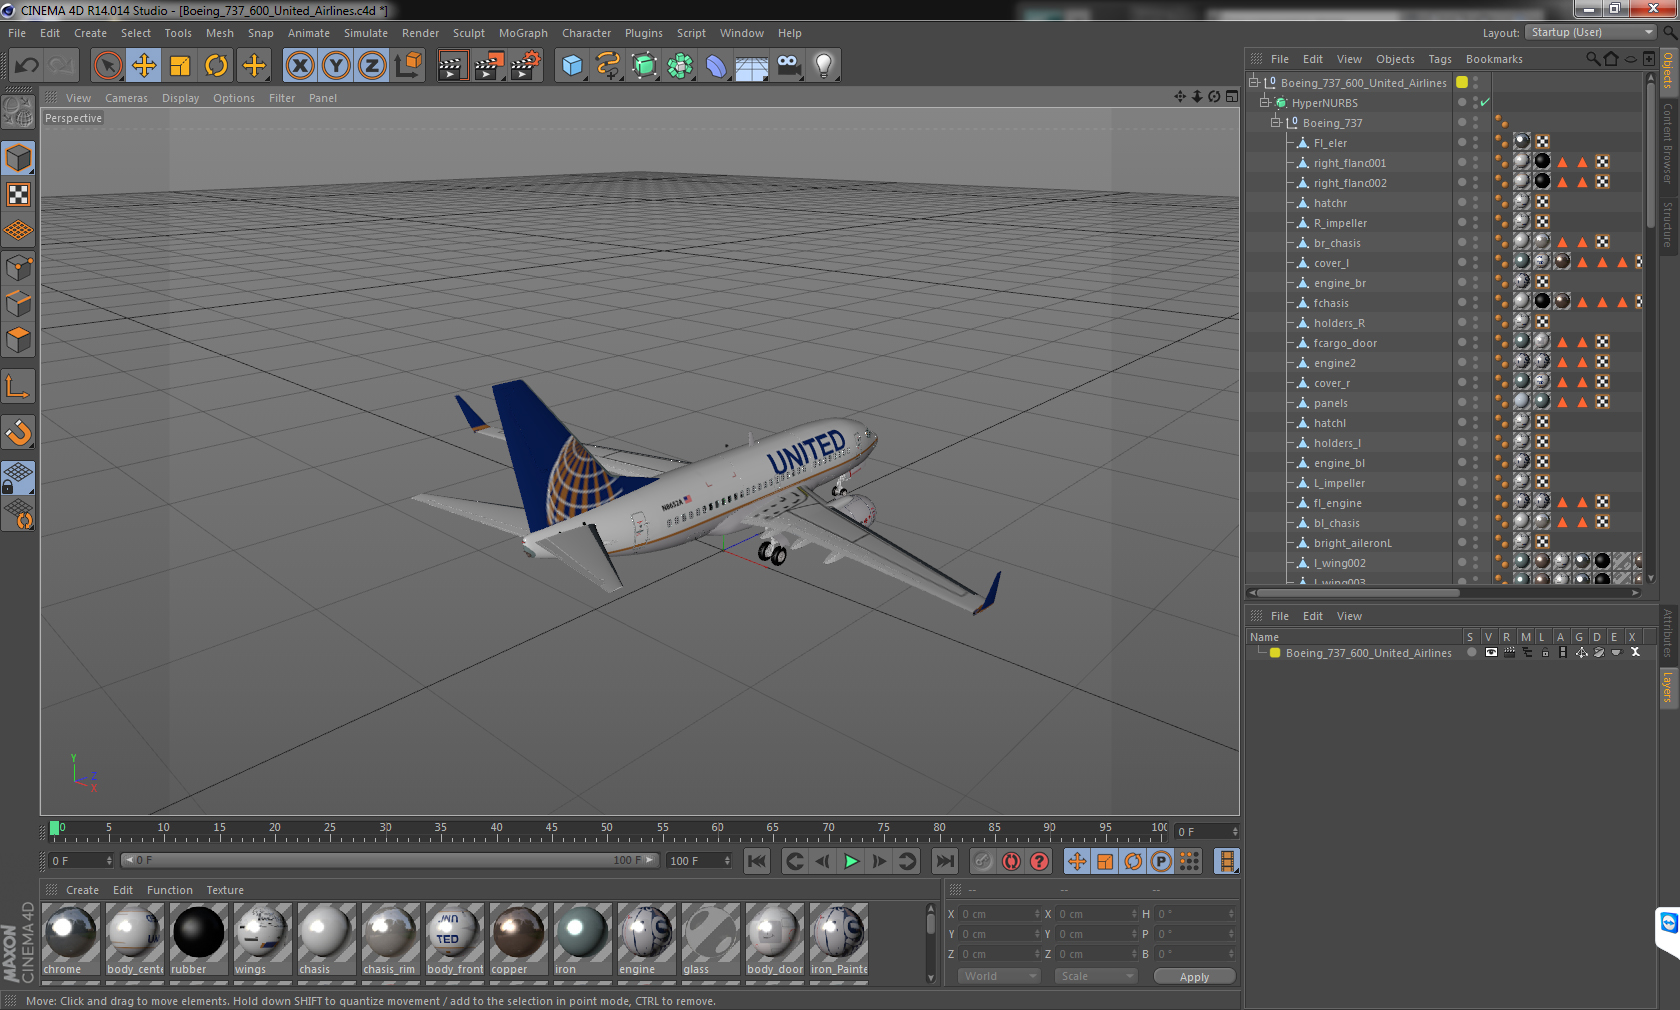This screenshot has height=1010, width=1680.
Task: Add a Floor environment object
Action: [x=752, y=66]
